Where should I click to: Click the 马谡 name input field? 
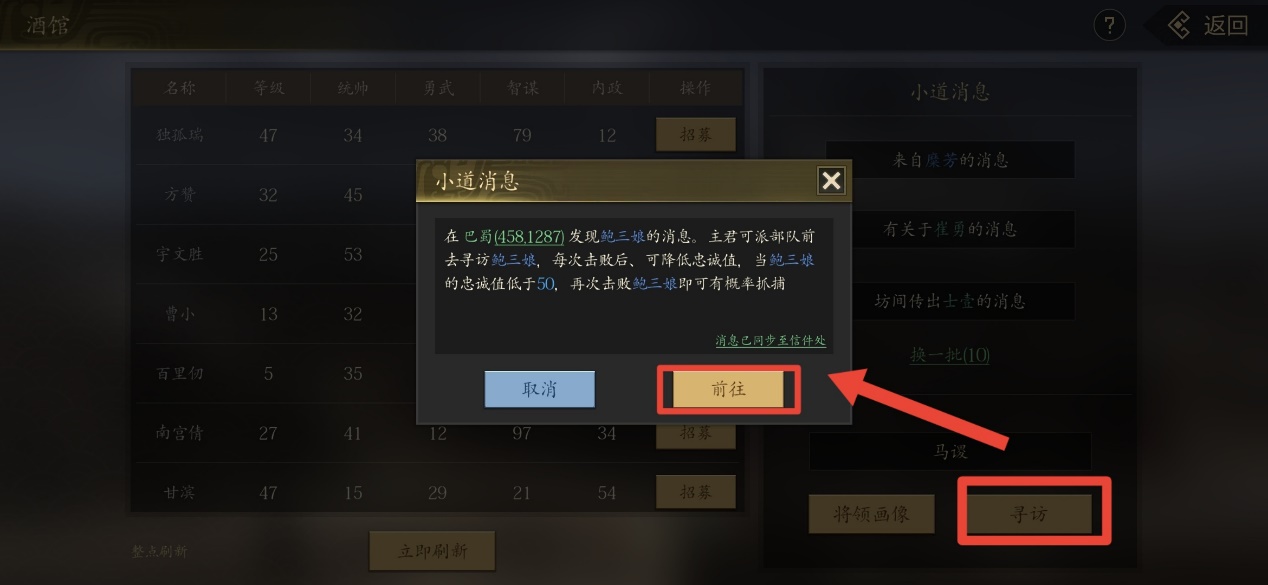(950, 452)
